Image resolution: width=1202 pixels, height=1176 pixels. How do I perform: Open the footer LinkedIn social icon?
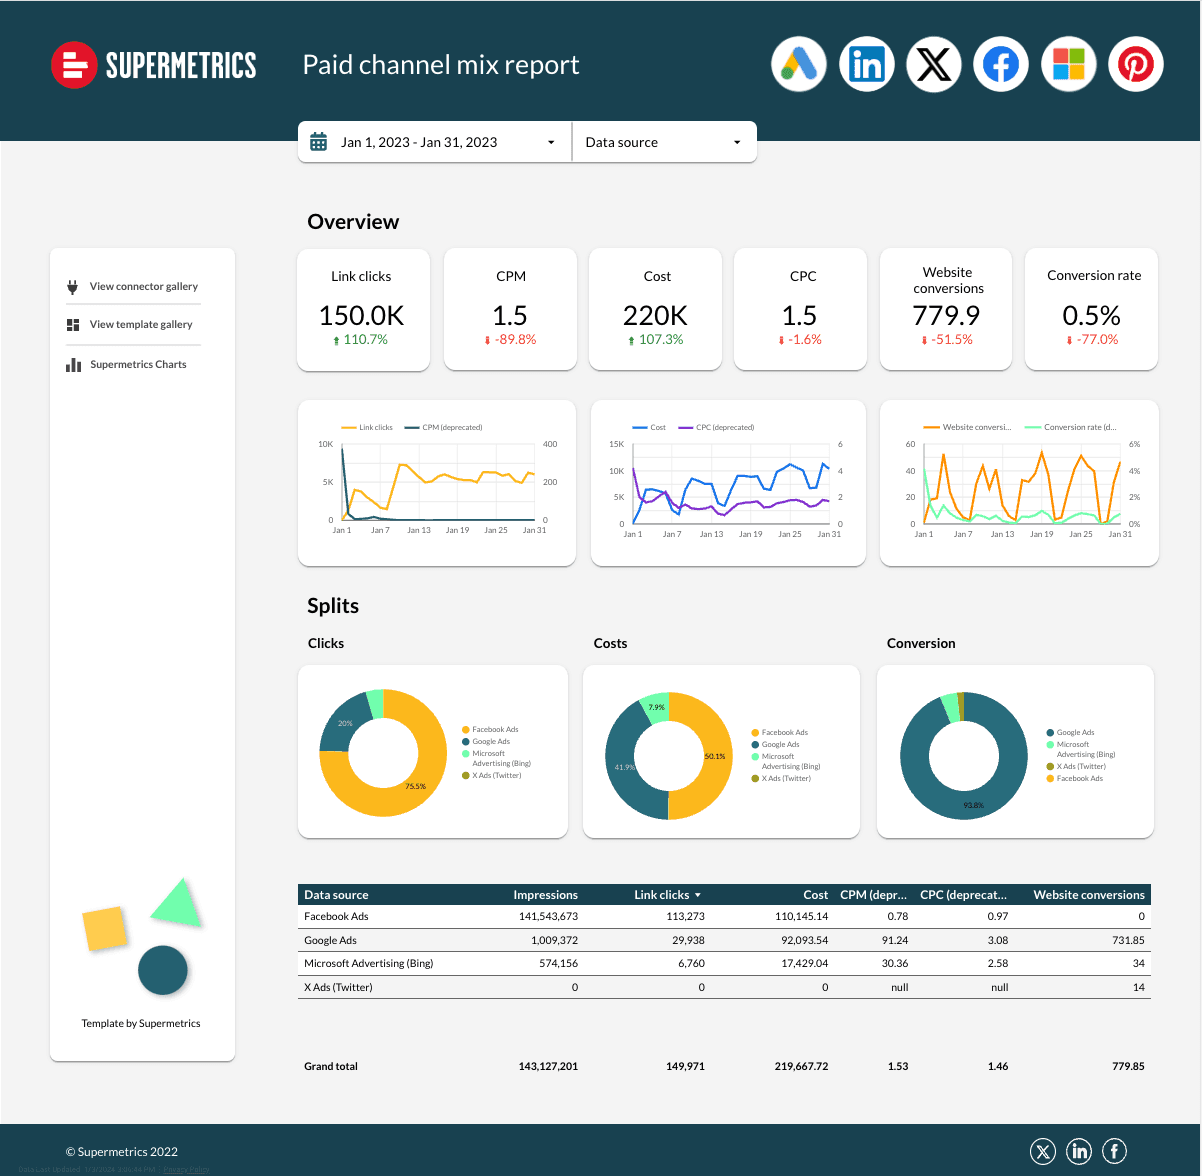tap(1079, 1152)
